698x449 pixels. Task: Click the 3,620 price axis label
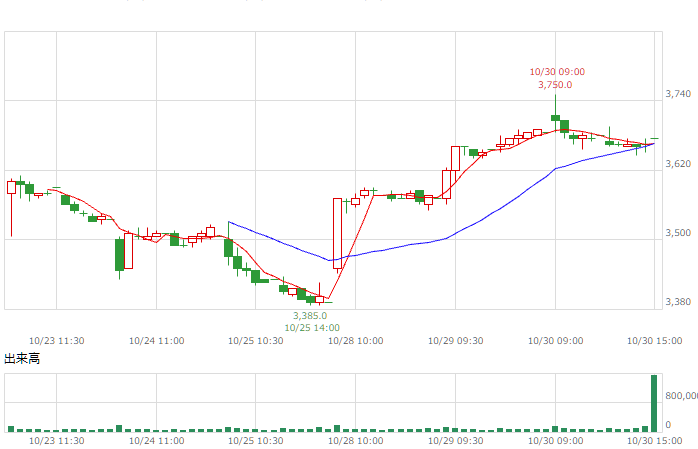(678, 164)
